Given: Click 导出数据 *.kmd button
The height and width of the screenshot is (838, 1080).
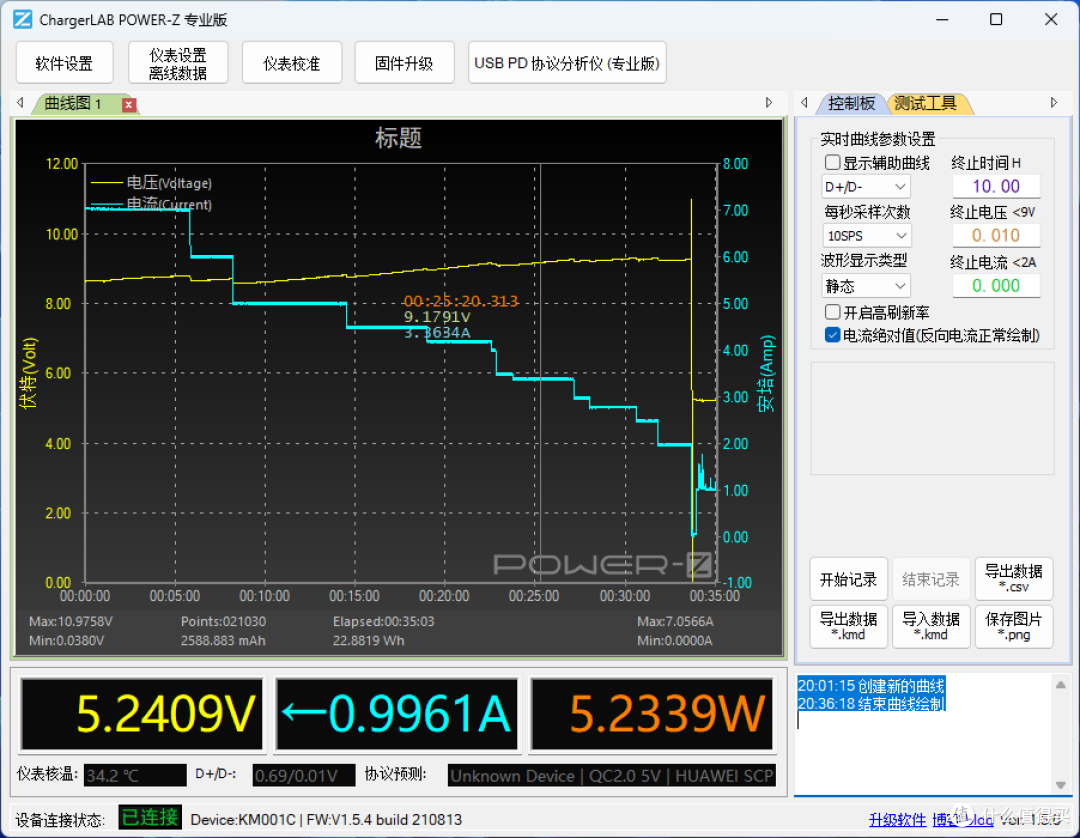Looking at the screenshot, I should click(848, 627).
